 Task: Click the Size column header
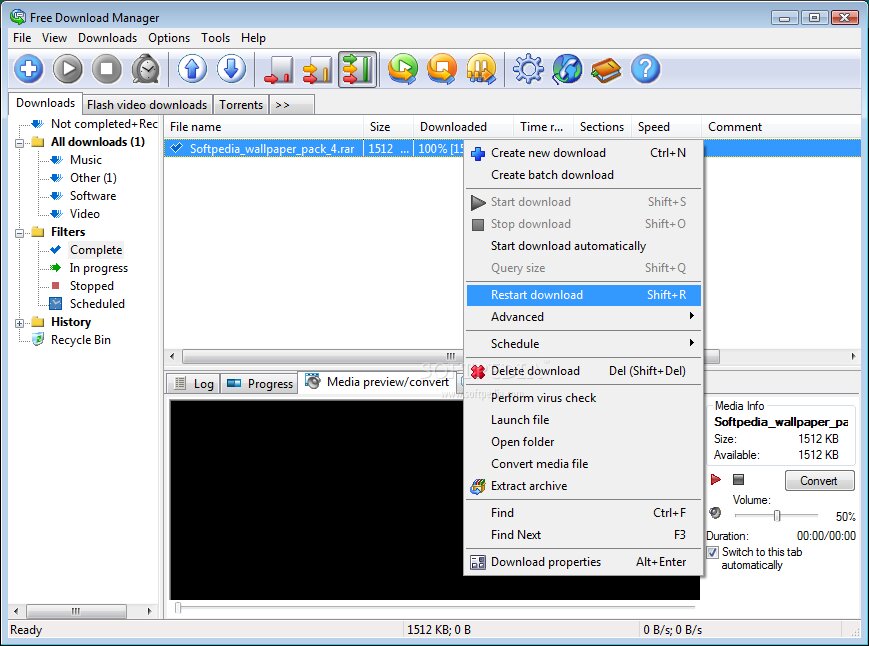(389, 127)
